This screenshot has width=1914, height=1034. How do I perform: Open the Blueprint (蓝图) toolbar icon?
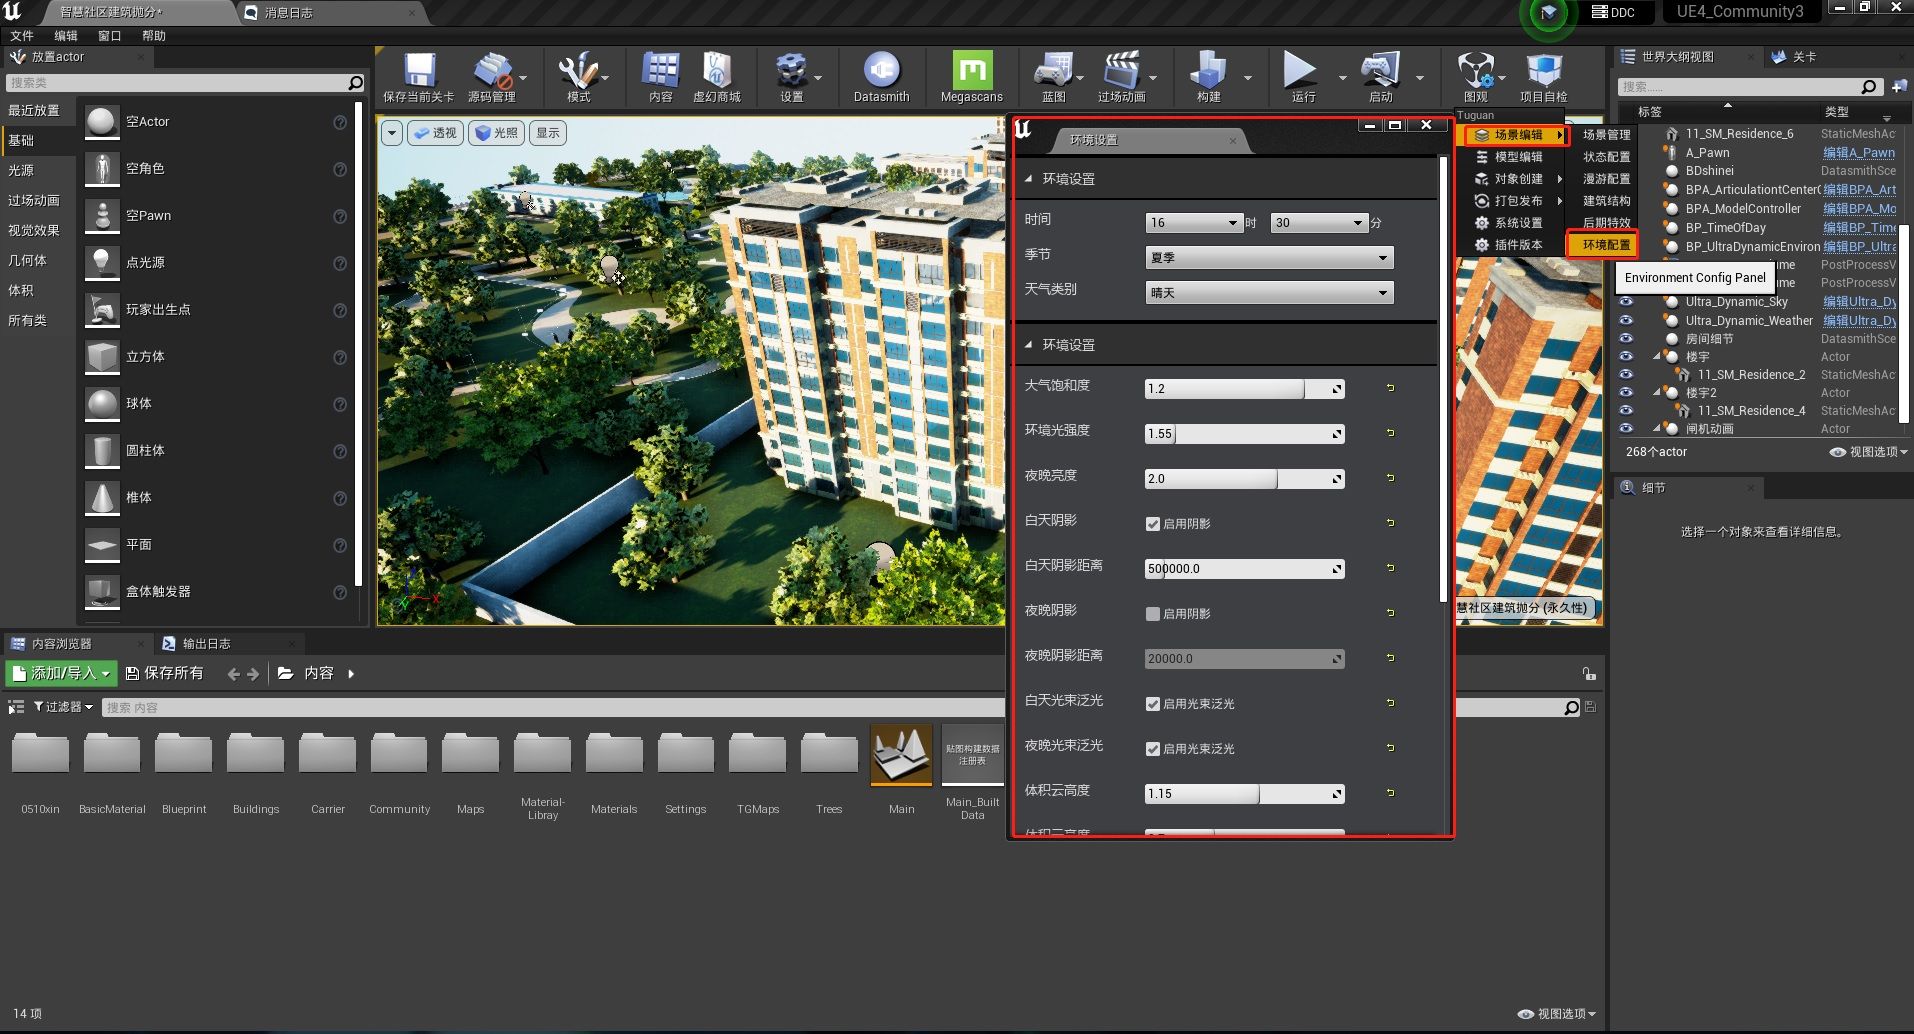(1053, 77)
